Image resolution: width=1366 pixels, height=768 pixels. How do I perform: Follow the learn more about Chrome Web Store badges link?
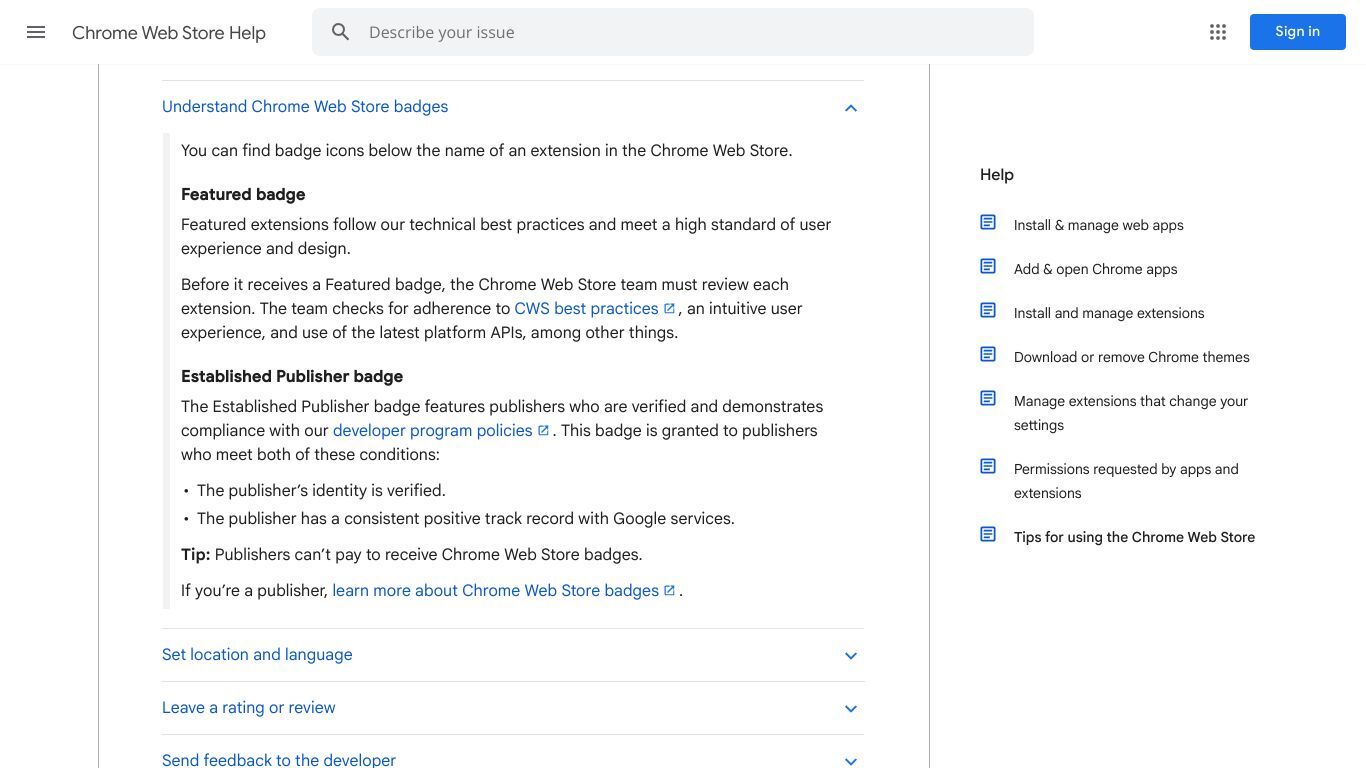[x=496, y=590]
